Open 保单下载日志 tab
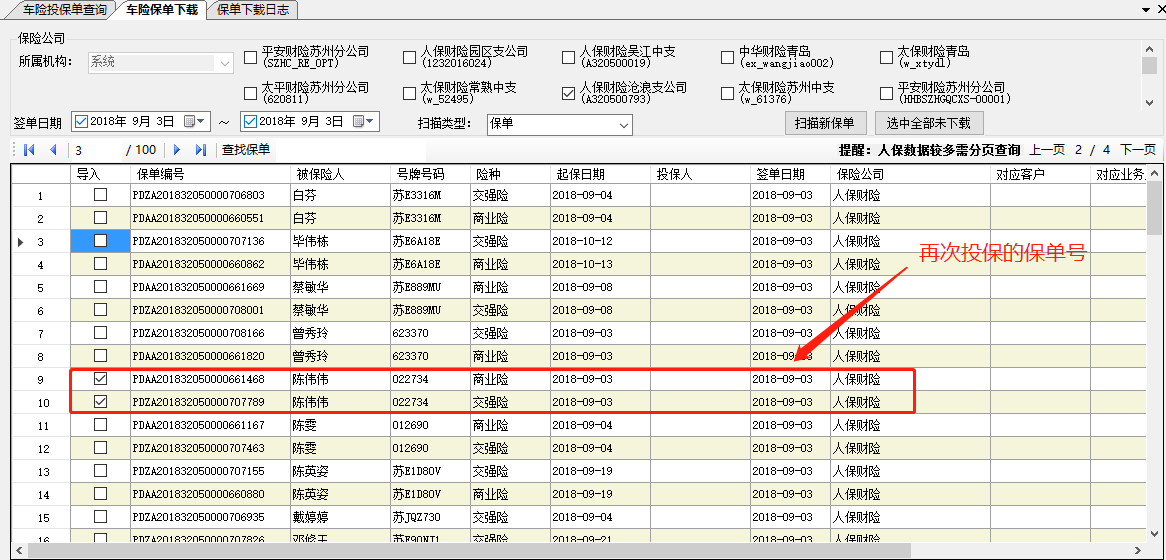The height and width of the screenshot is (560, 1166). click(x=253, y=9)
